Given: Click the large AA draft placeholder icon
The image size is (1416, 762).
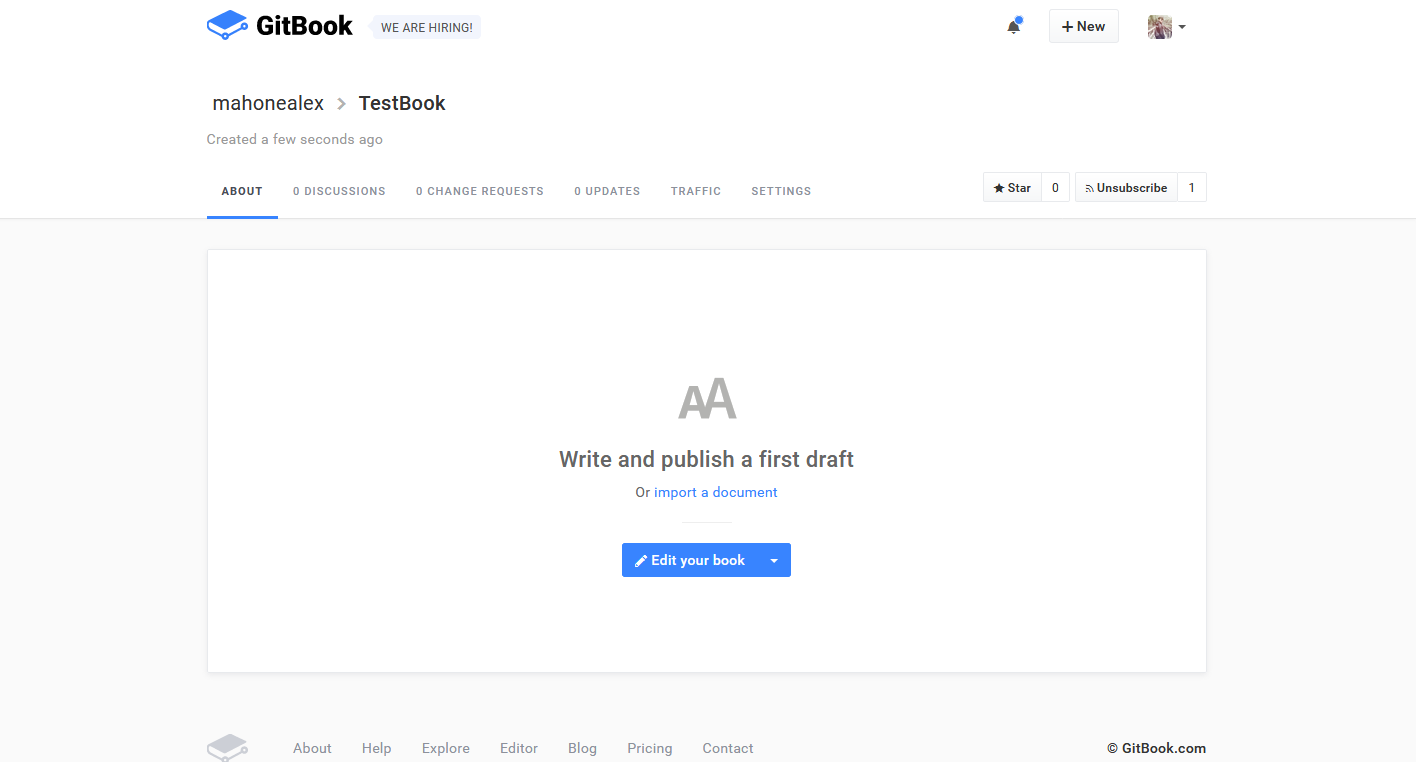Looking at the screenshot, I should [706, 397].
